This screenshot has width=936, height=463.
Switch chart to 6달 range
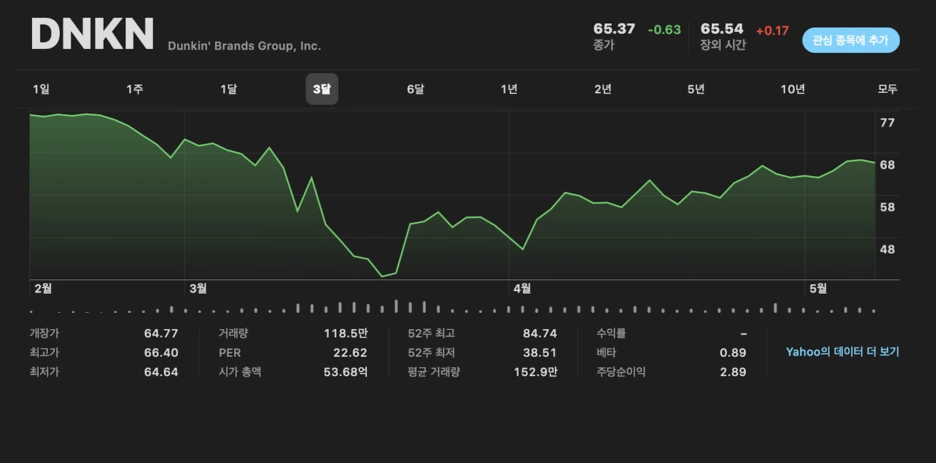[x=415, y=89]
